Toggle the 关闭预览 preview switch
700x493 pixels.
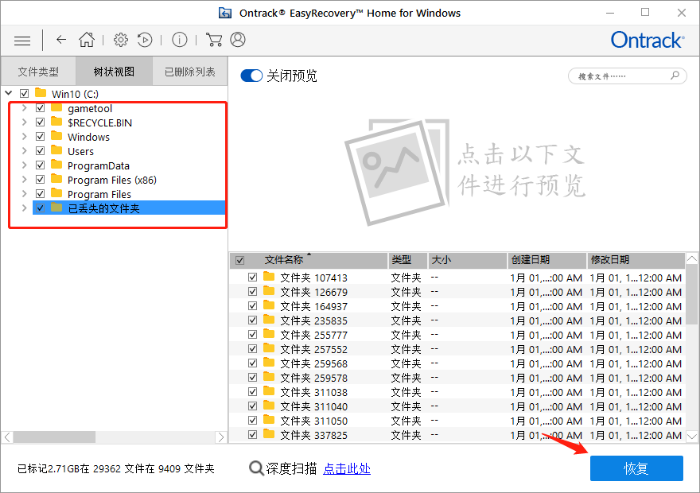[251, 75]
